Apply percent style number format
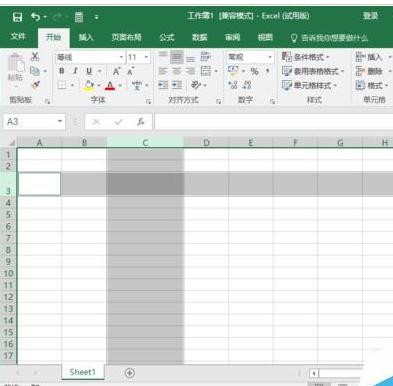The image size is (393, 386). point(255,71)
